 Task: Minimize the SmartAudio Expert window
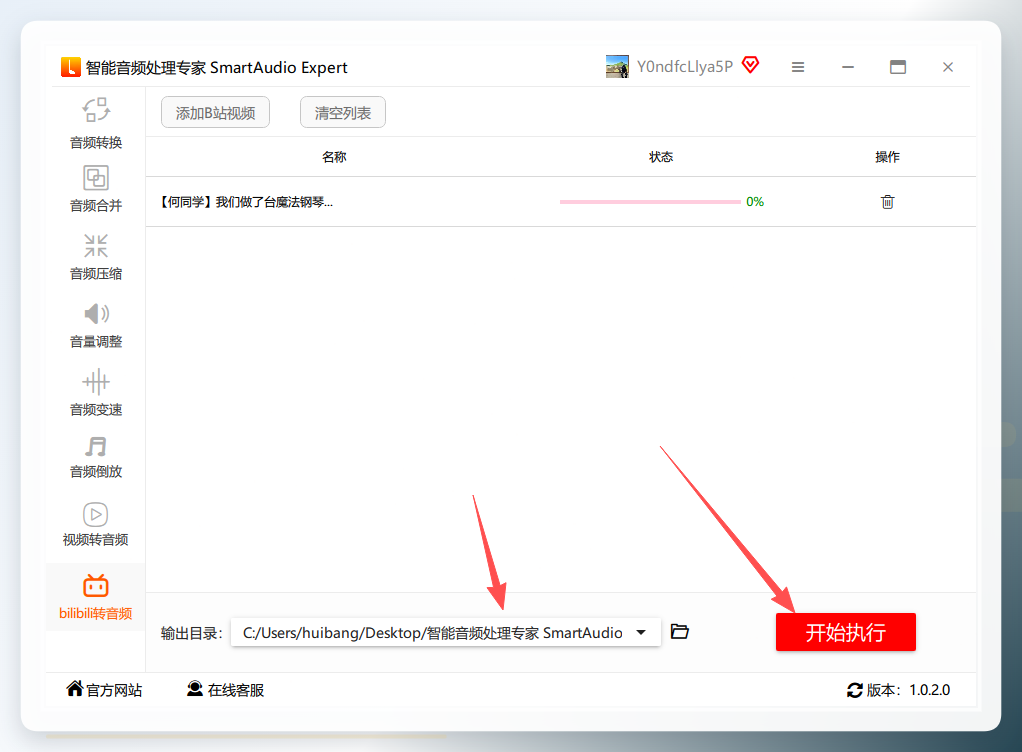848,67
